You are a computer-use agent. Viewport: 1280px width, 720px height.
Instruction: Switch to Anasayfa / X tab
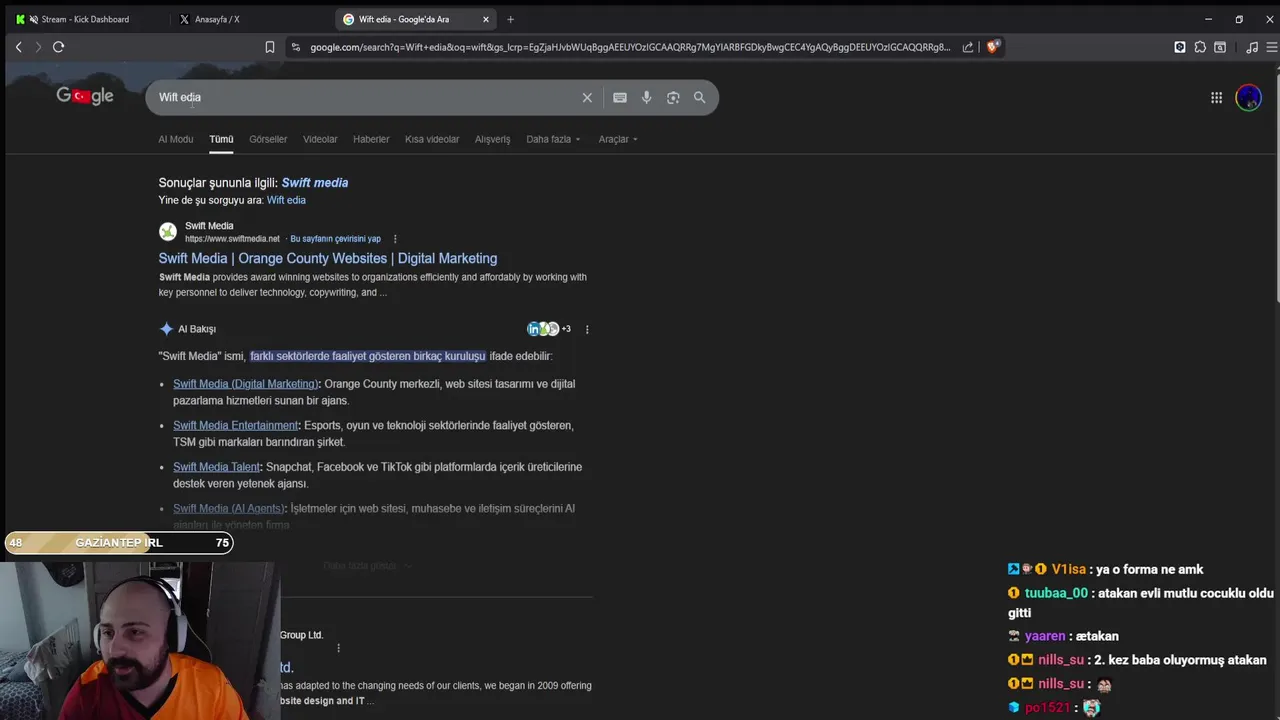pyautogui.click(x=250, y=19)
